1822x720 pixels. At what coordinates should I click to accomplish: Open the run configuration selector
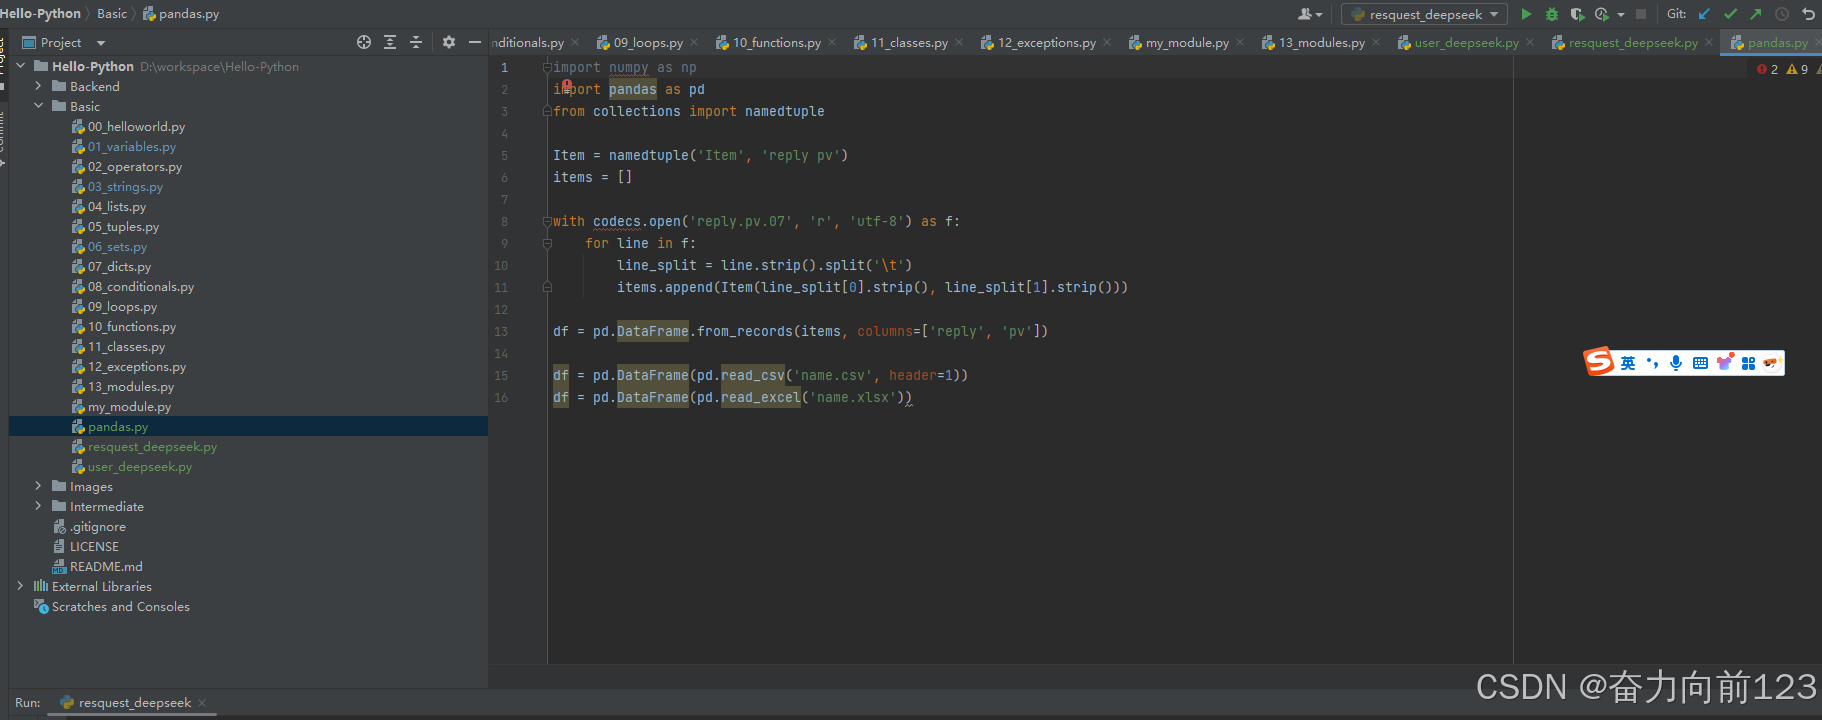[x=1425, y=14]
